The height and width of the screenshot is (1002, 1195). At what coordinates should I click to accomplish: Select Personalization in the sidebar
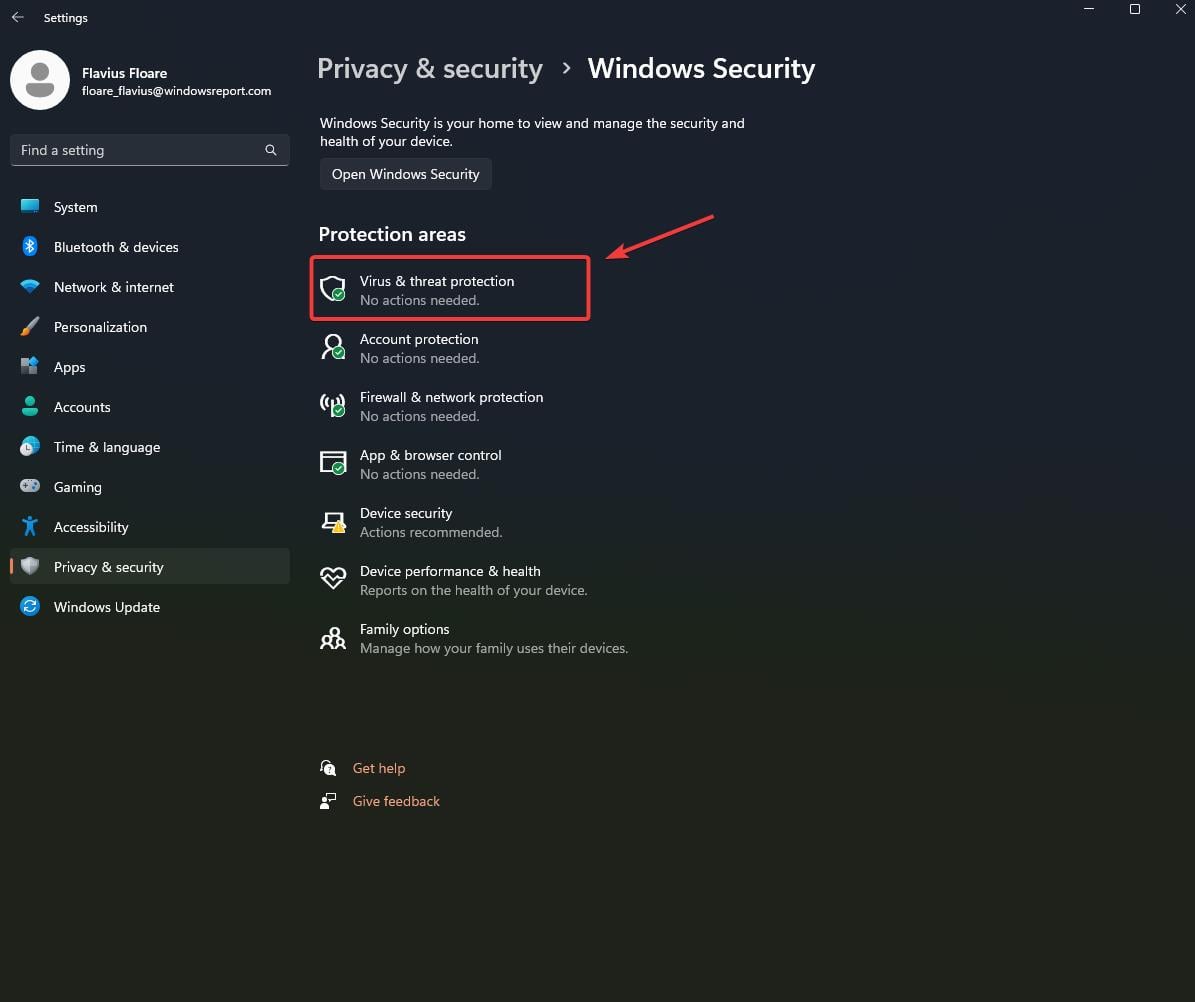pos(100,327)
